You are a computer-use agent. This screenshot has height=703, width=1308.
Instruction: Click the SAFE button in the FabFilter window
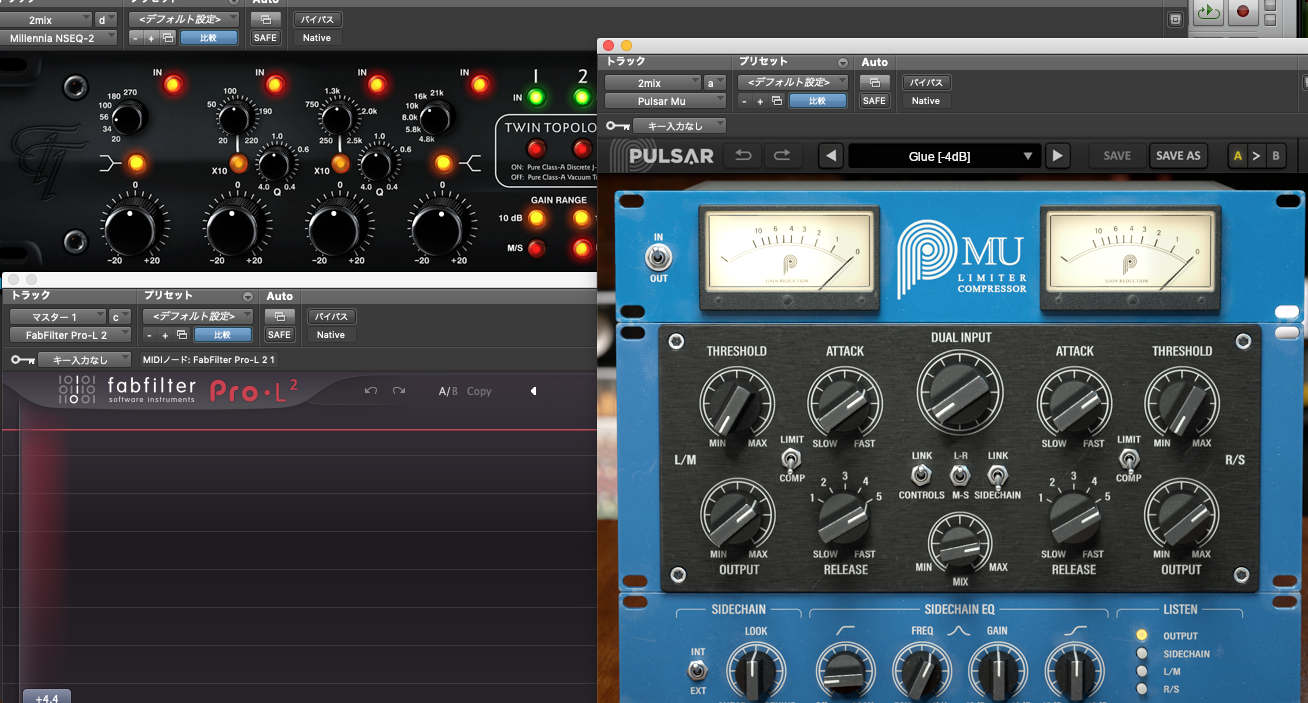coord(279,335)
